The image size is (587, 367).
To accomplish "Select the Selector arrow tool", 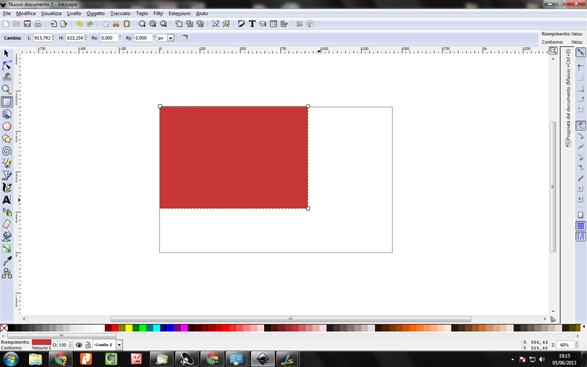I will pyautogui.click(x=6, y=54).
